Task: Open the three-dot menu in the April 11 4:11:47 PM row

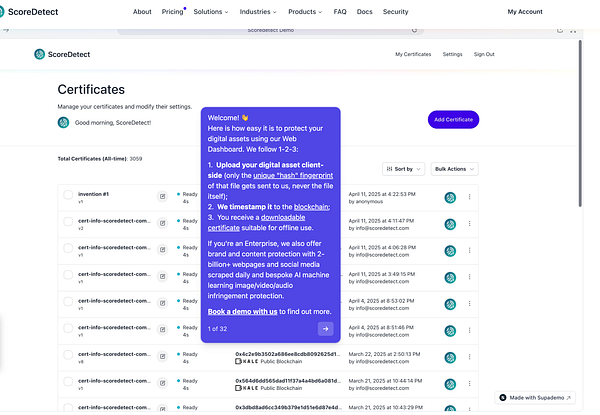Action: pyautogui.click(x=469, y=223)
